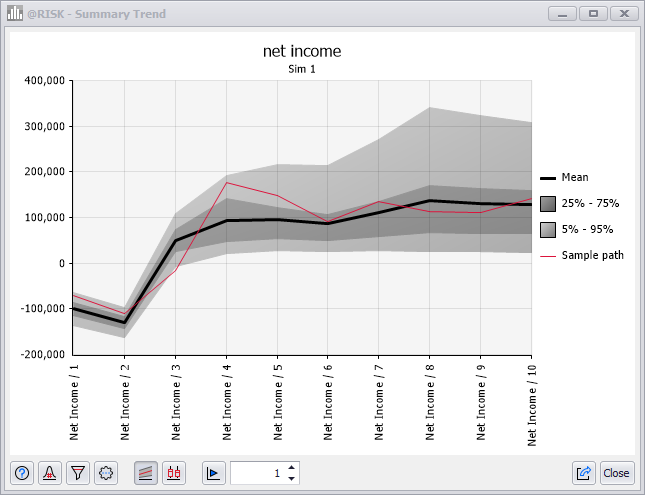
Task: Open the graph settings gear icon
Action: click(106, 473)
